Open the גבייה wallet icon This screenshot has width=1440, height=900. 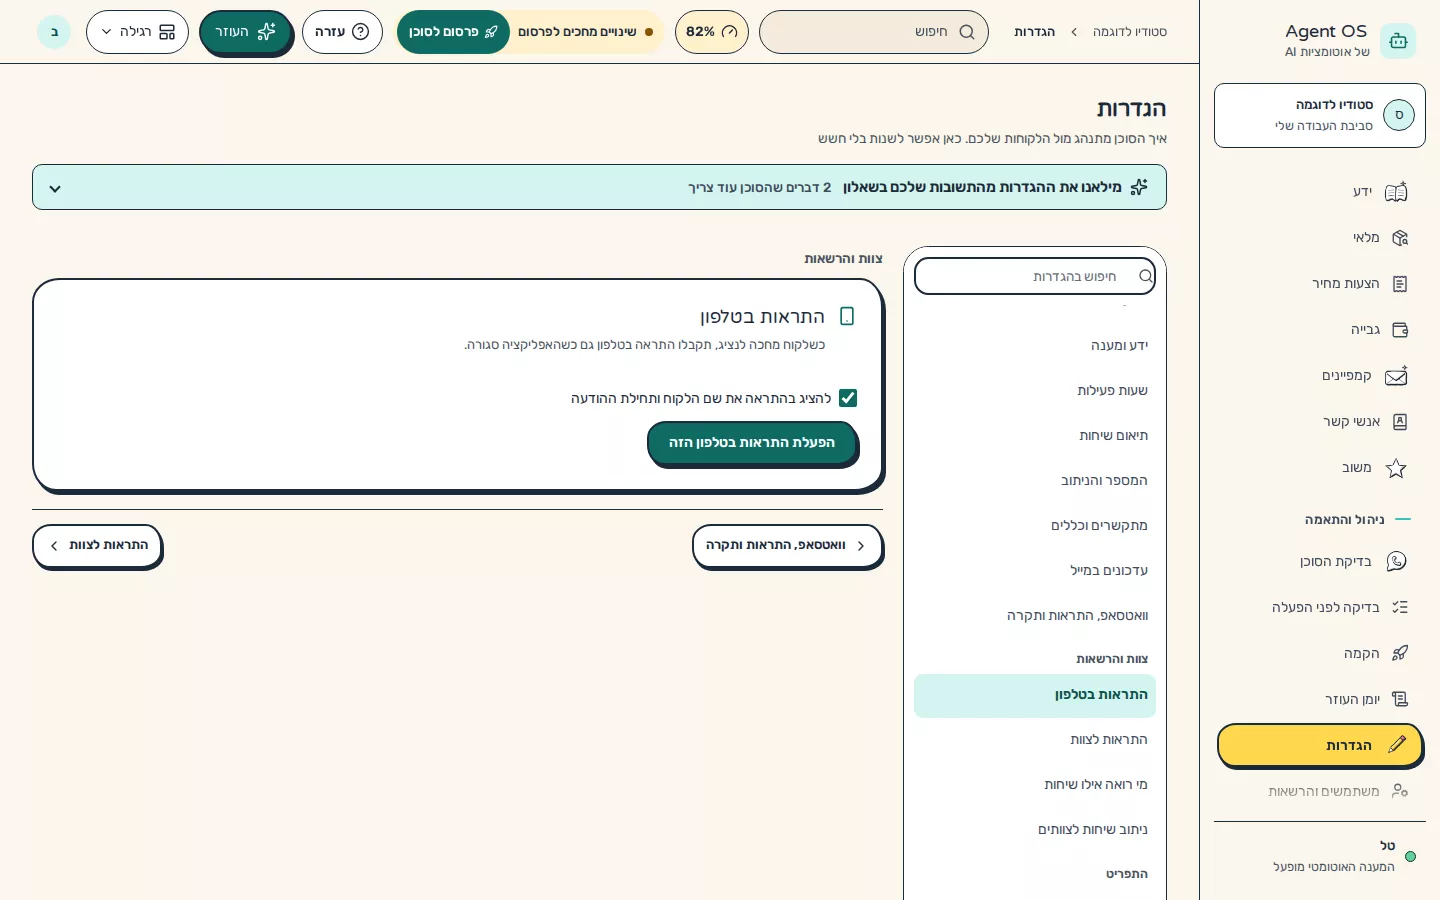1399,330
